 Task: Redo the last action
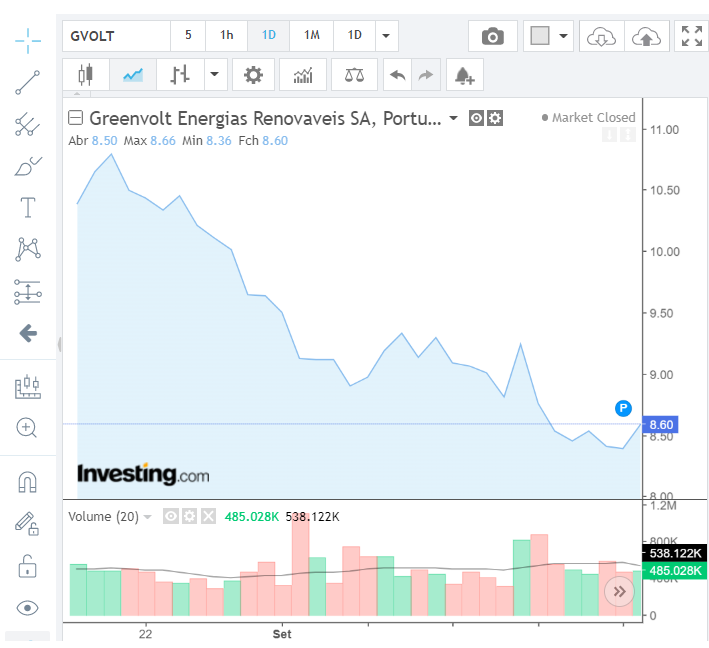tap(426, 75)
